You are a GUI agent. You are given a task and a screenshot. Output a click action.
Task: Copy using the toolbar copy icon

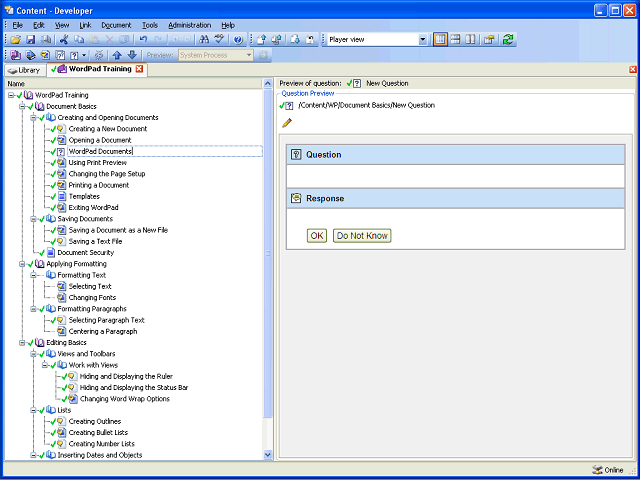79,40
